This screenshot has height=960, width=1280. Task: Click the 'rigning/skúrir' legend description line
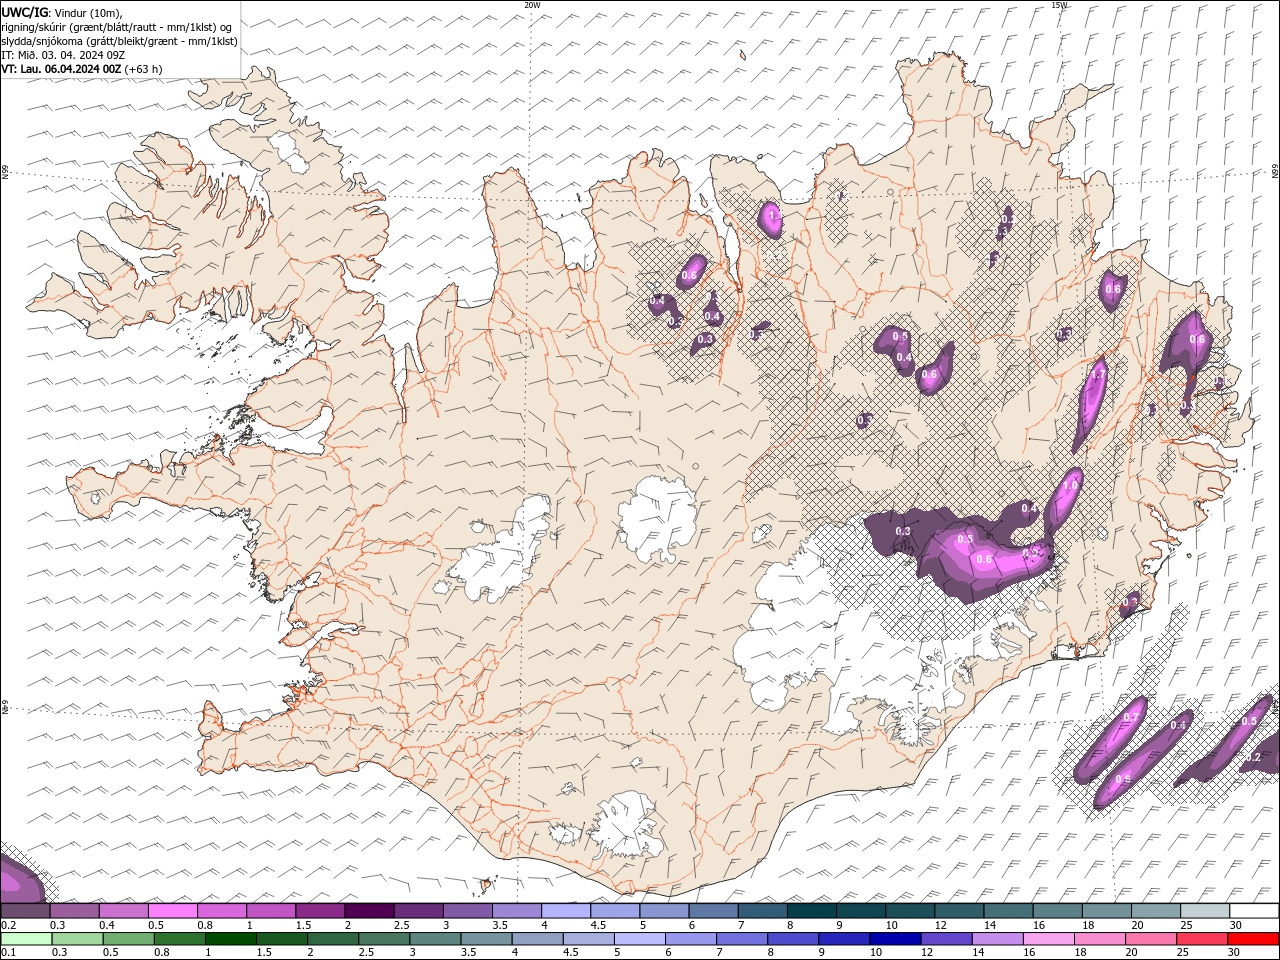pyautogui.click(x=117, y=27)
